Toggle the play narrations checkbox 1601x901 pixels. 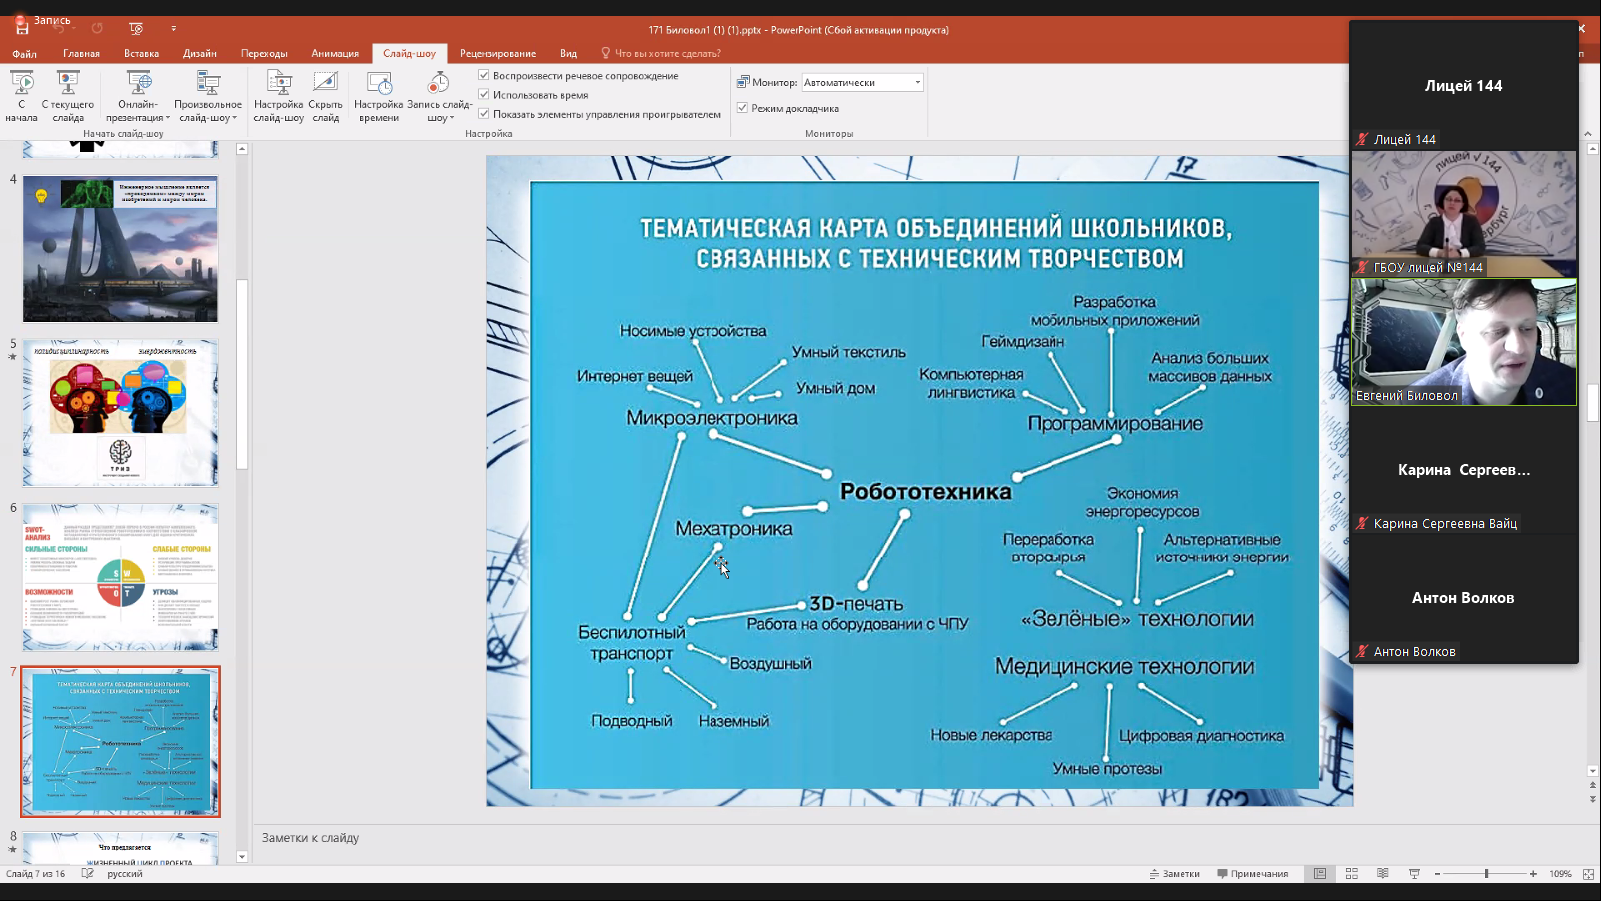(x=484, y=75)
